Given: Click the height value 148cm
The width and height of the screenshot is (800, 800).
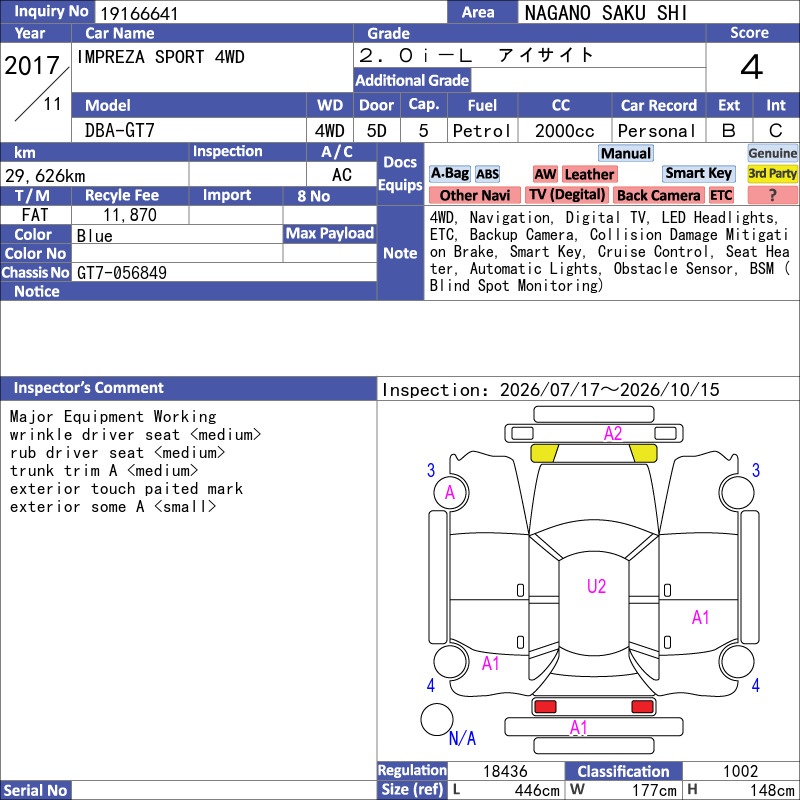Looking at the screenshot, I should pos(772,790).
